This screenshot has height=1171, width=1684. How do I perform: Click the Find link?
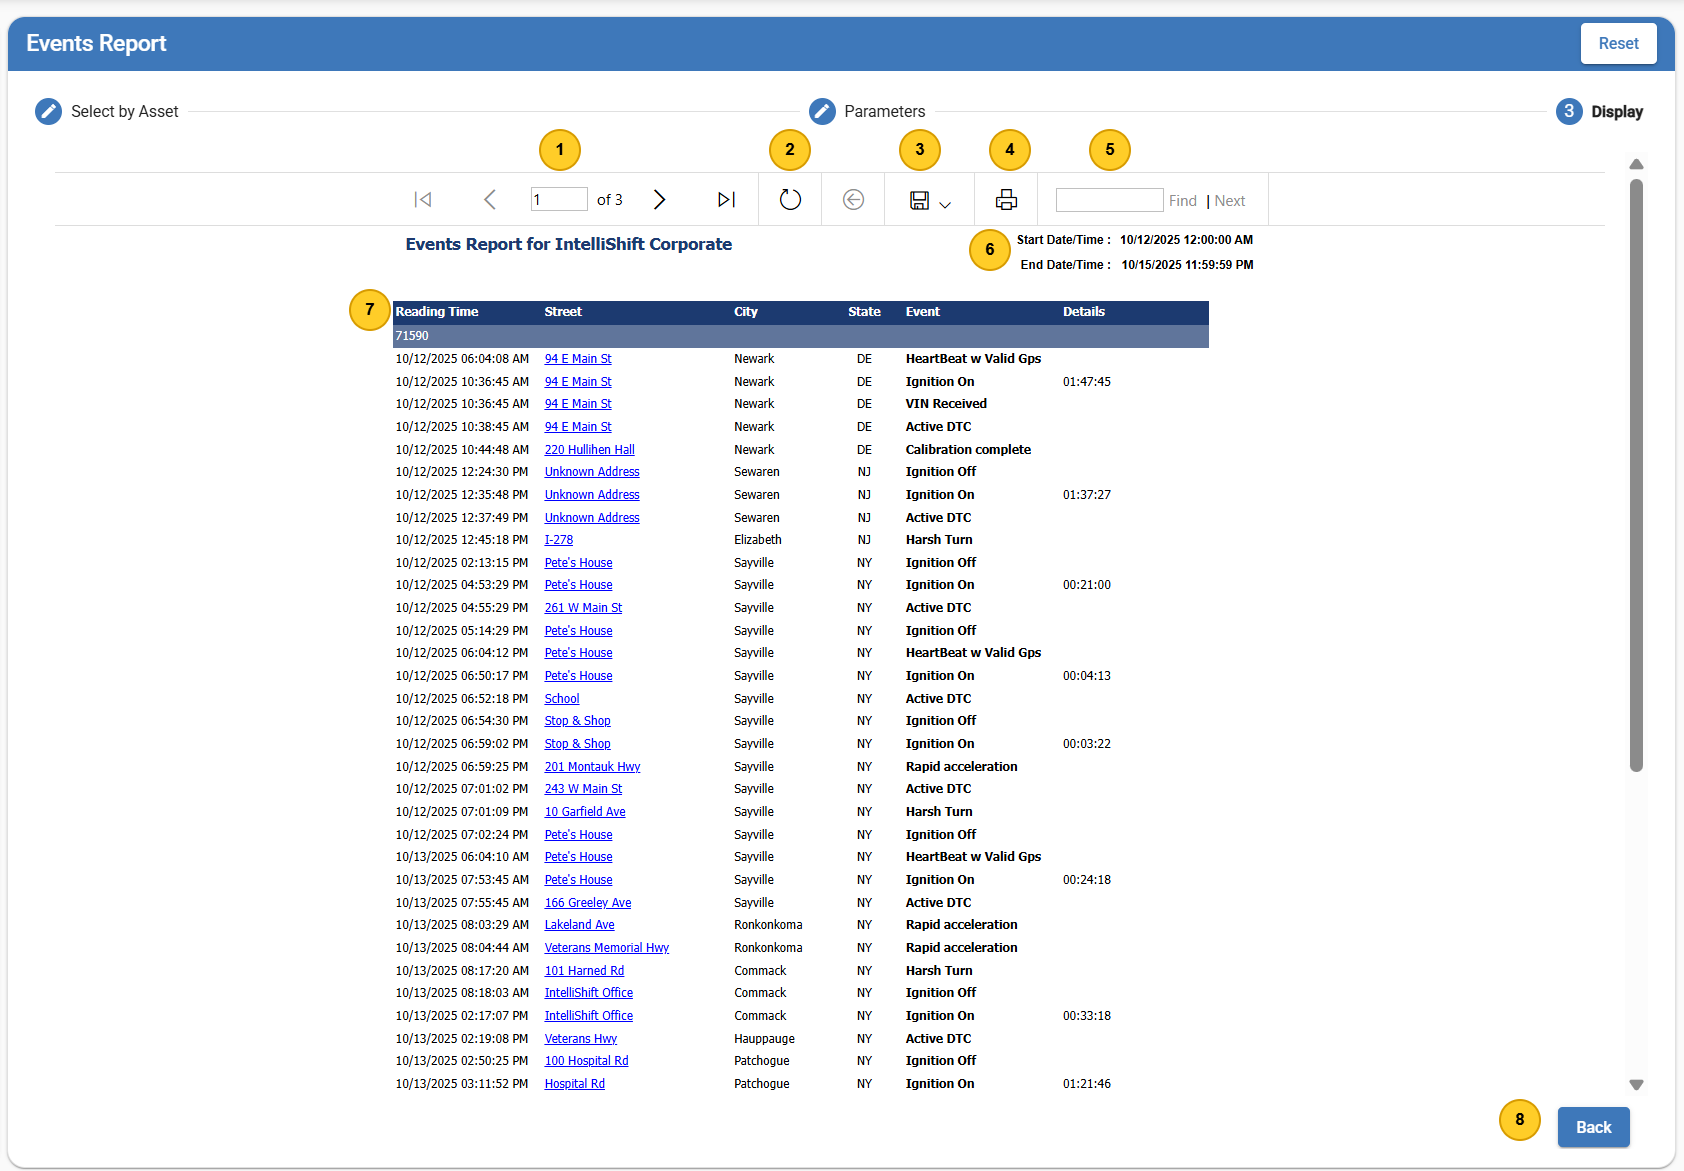click(x=1183, y=201)
